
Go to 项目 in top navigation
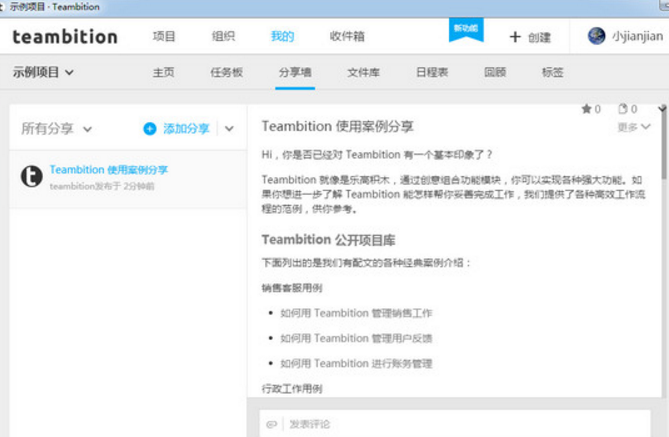[164, 36]
